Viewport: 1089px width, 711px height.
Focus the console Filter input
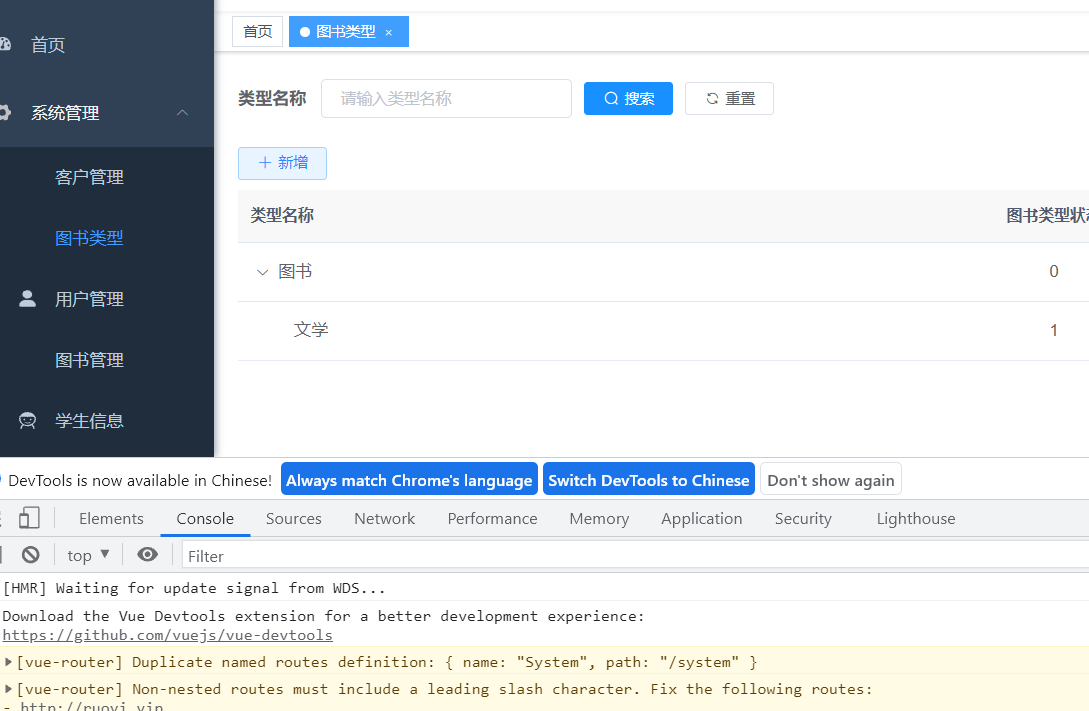635,556
